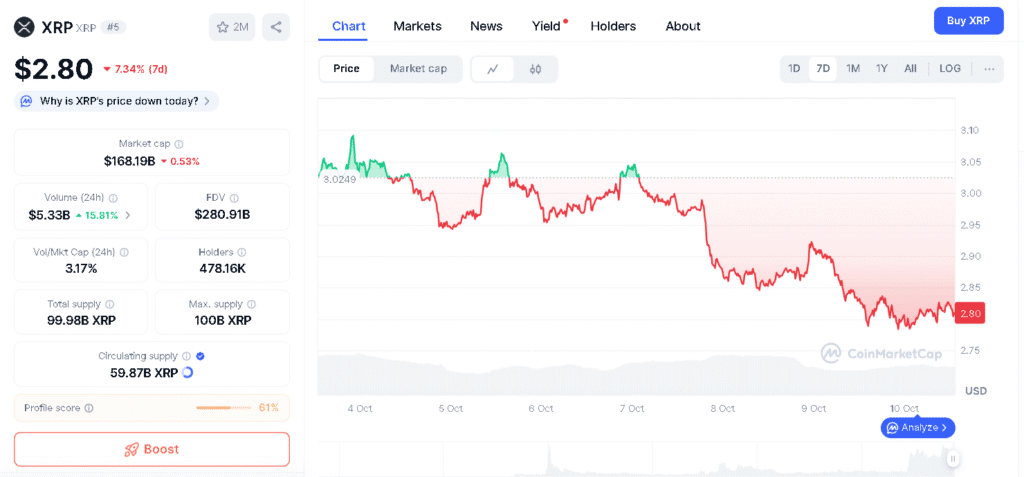1024x477 pixels.
Task: Click the Market cap info icon
Action: click(x=179, y=144)
